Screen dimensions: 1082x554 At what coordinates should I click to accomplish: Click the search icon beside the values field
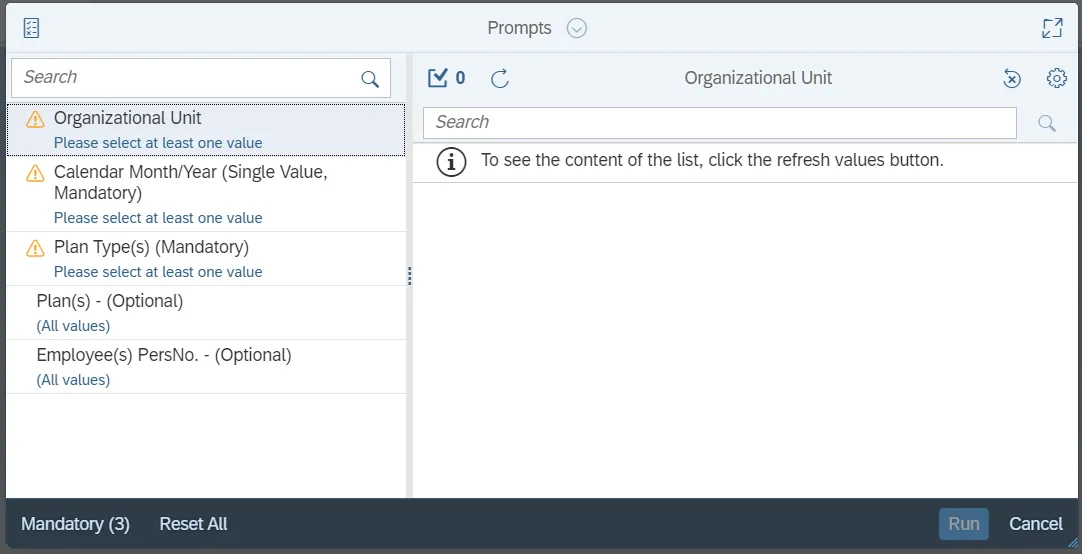click(x=1047, y=123)
